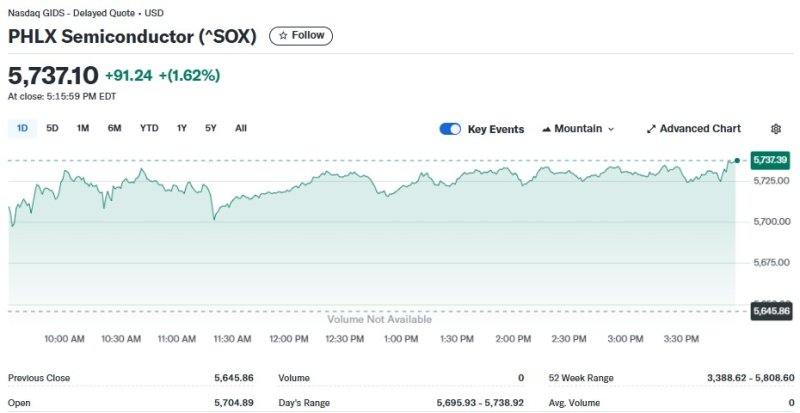The width and height of the screenshot is (800, 413).
Task: Open the chart settings gear icon
Action: click(x=776, y=129)
